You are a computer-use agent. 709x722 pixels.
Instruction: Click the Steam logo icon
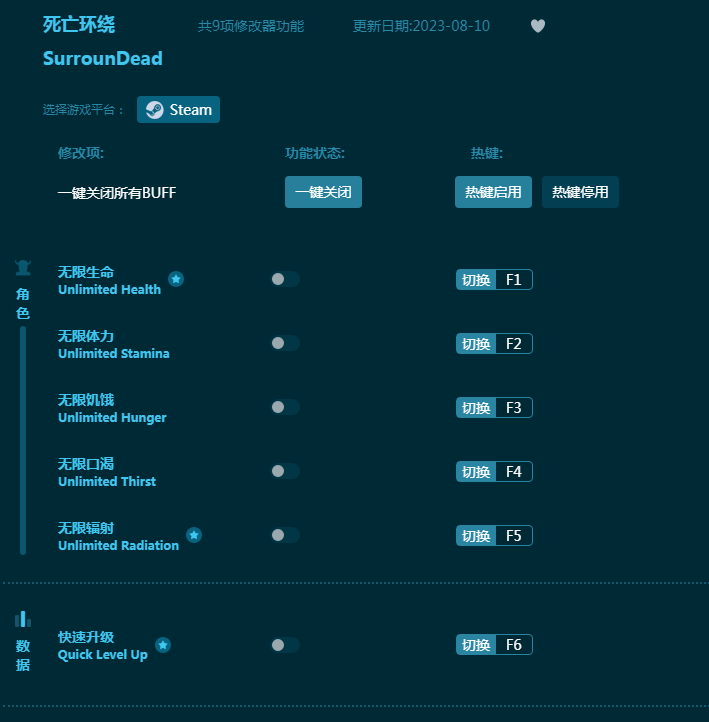pyautogui.click(x=154, y=110)
